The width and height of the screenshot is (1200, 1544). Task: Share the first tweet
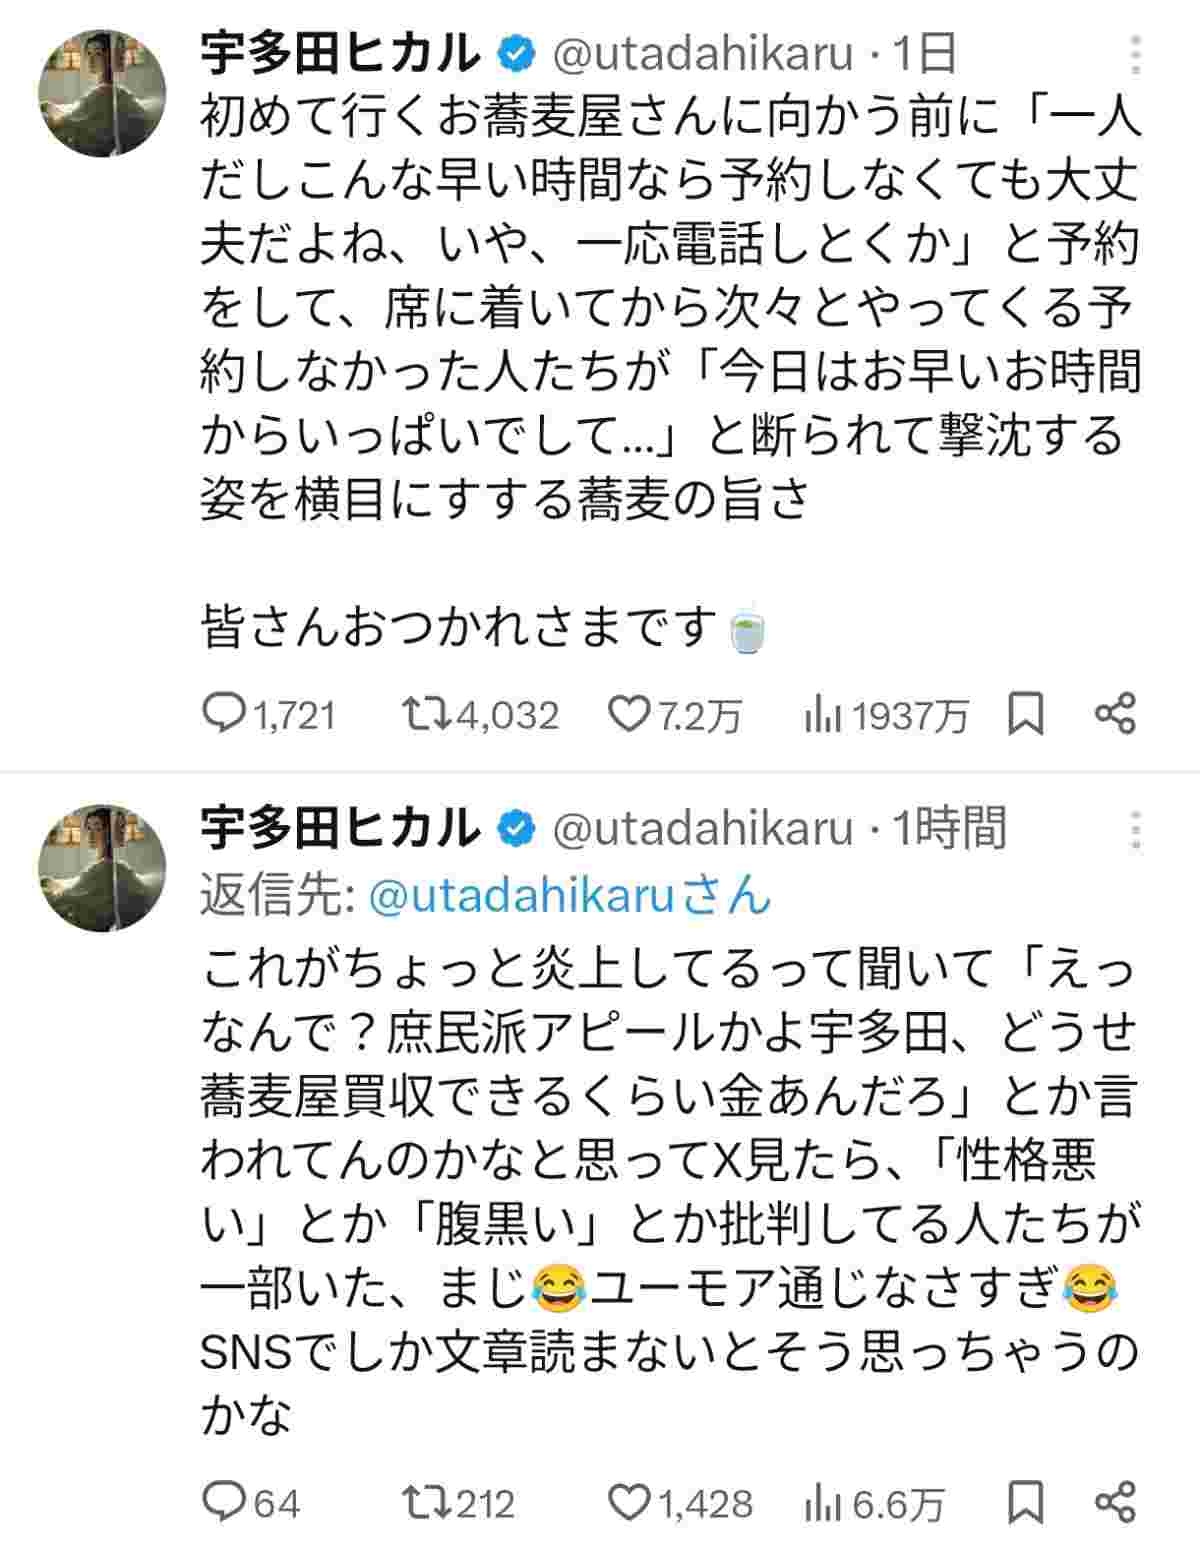[1115, 714]
